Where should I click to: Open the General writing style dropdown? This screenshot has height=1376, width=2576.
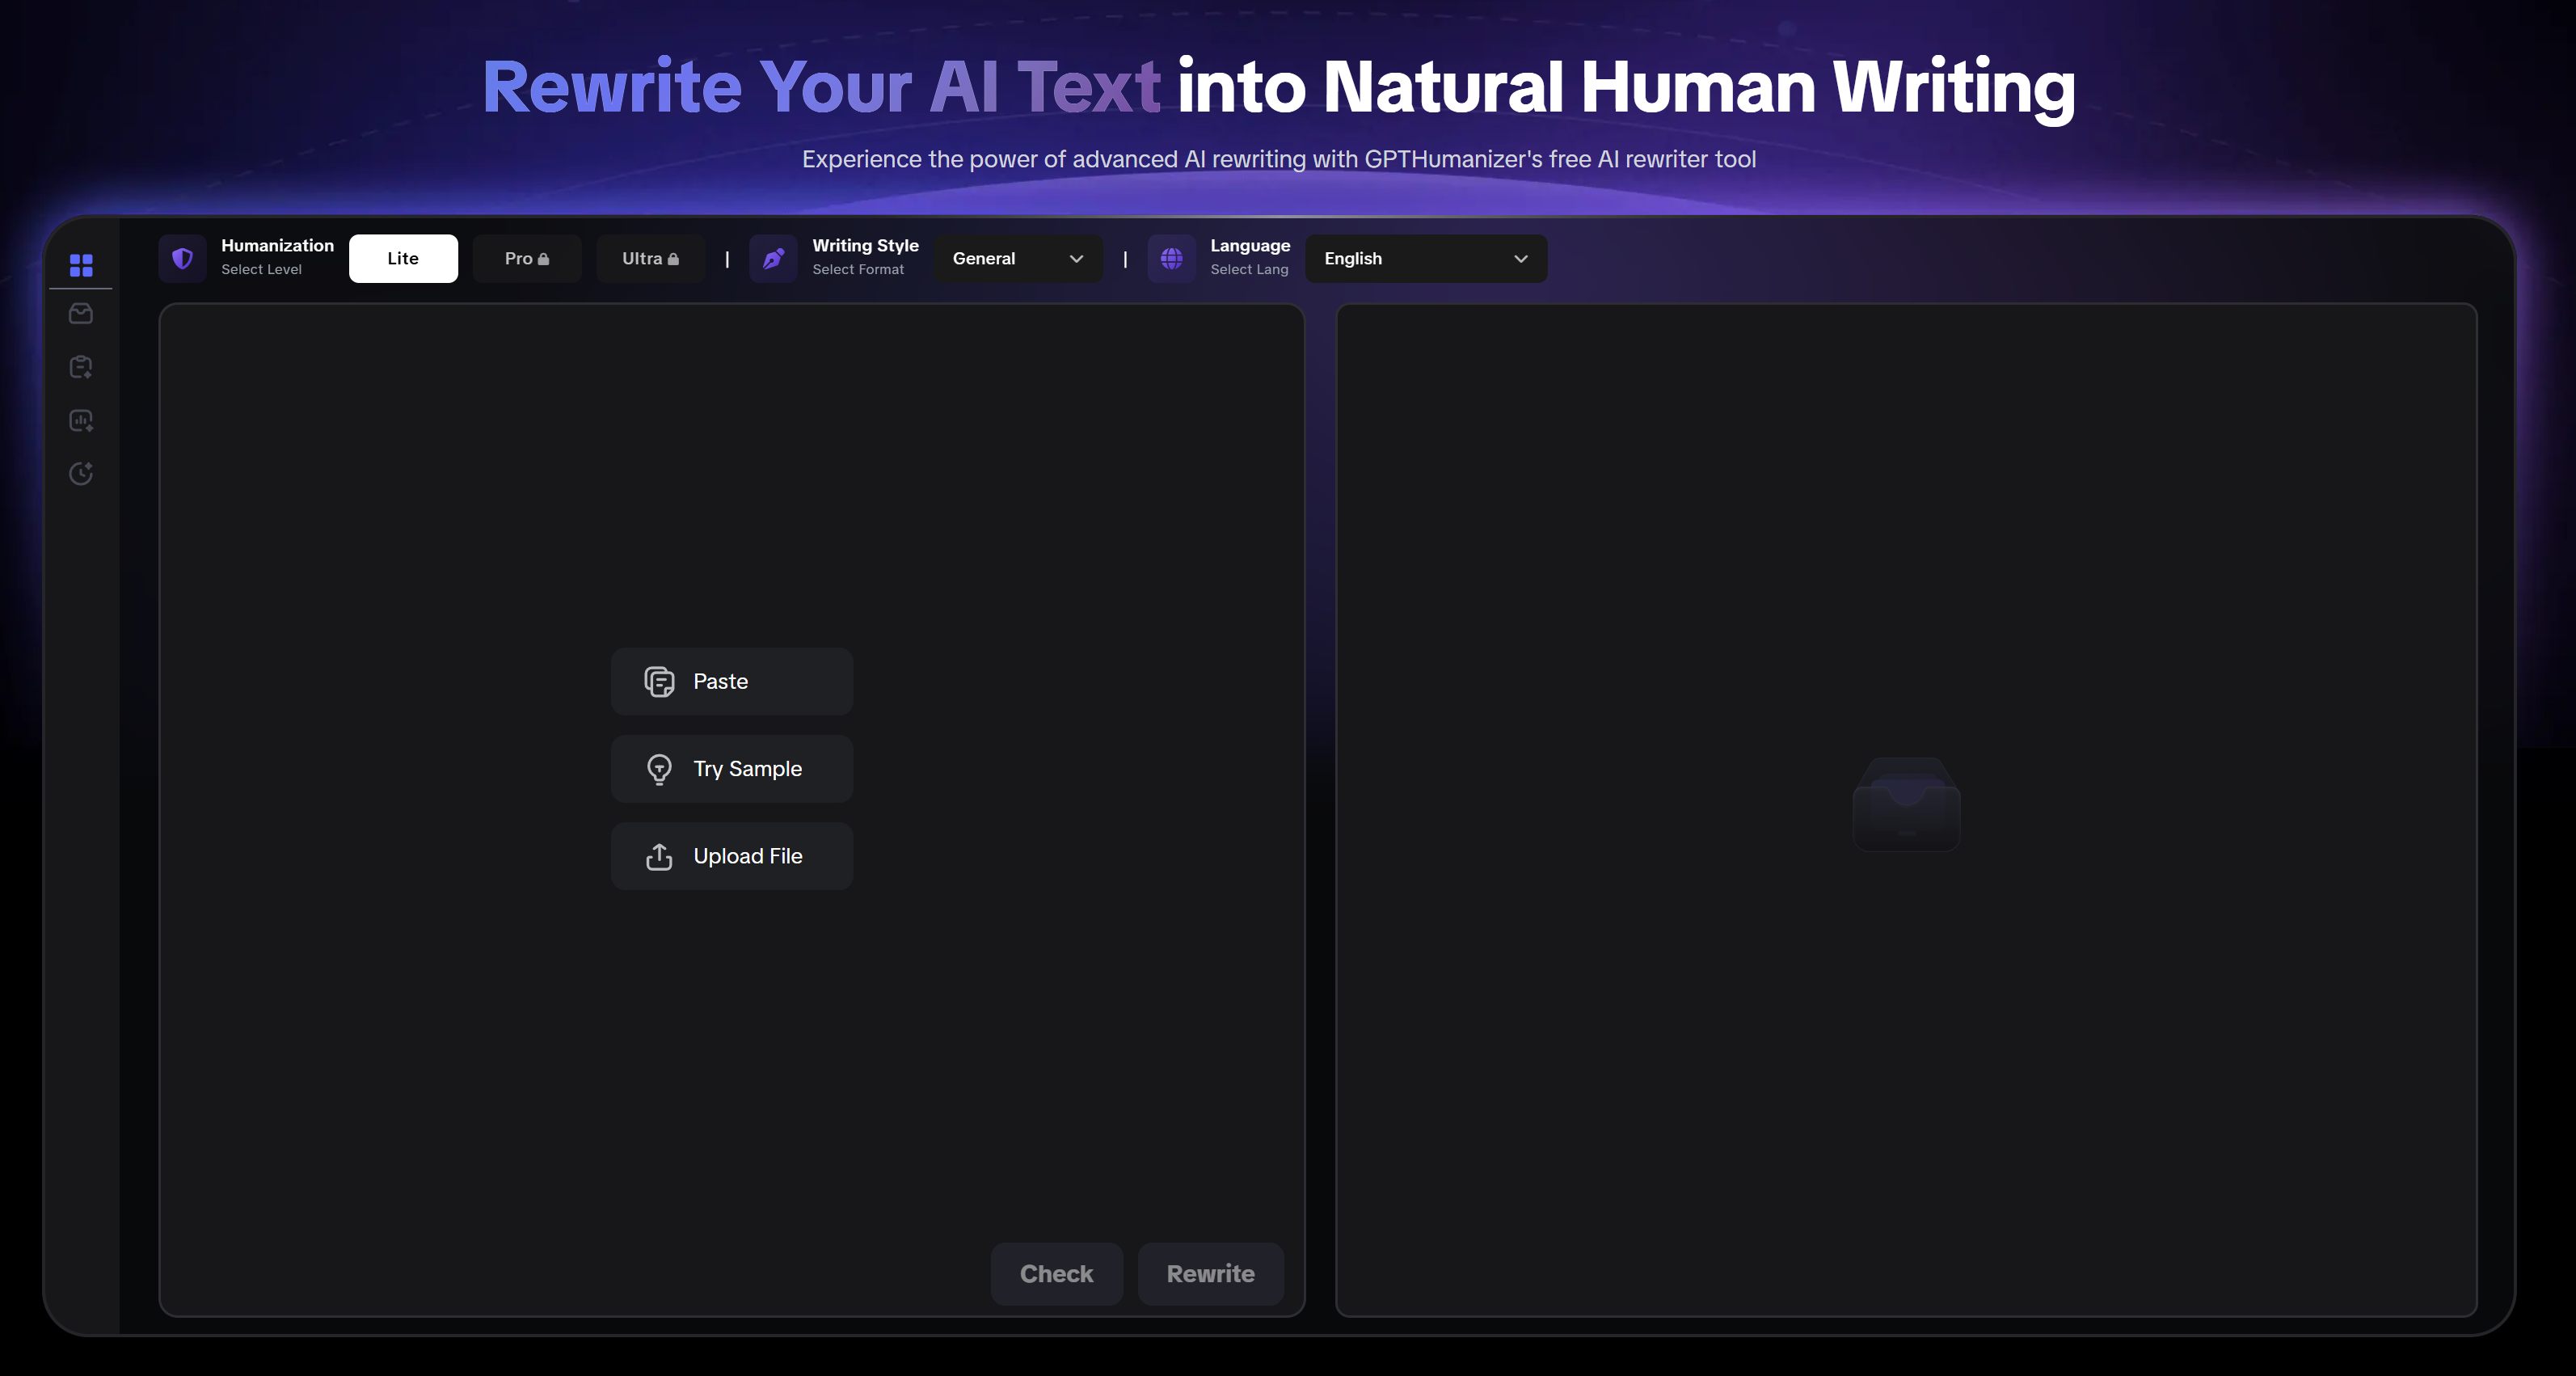pos(1017,259)
